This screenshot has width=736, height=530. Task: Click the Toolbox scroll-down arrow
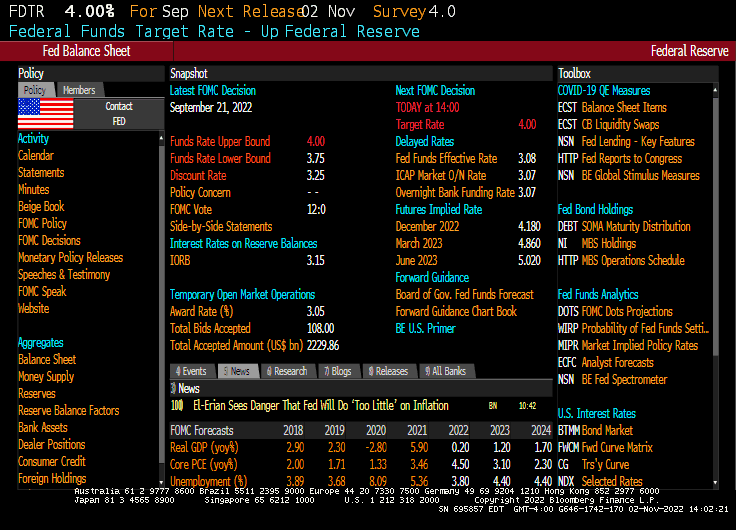[x=715, y=482]
